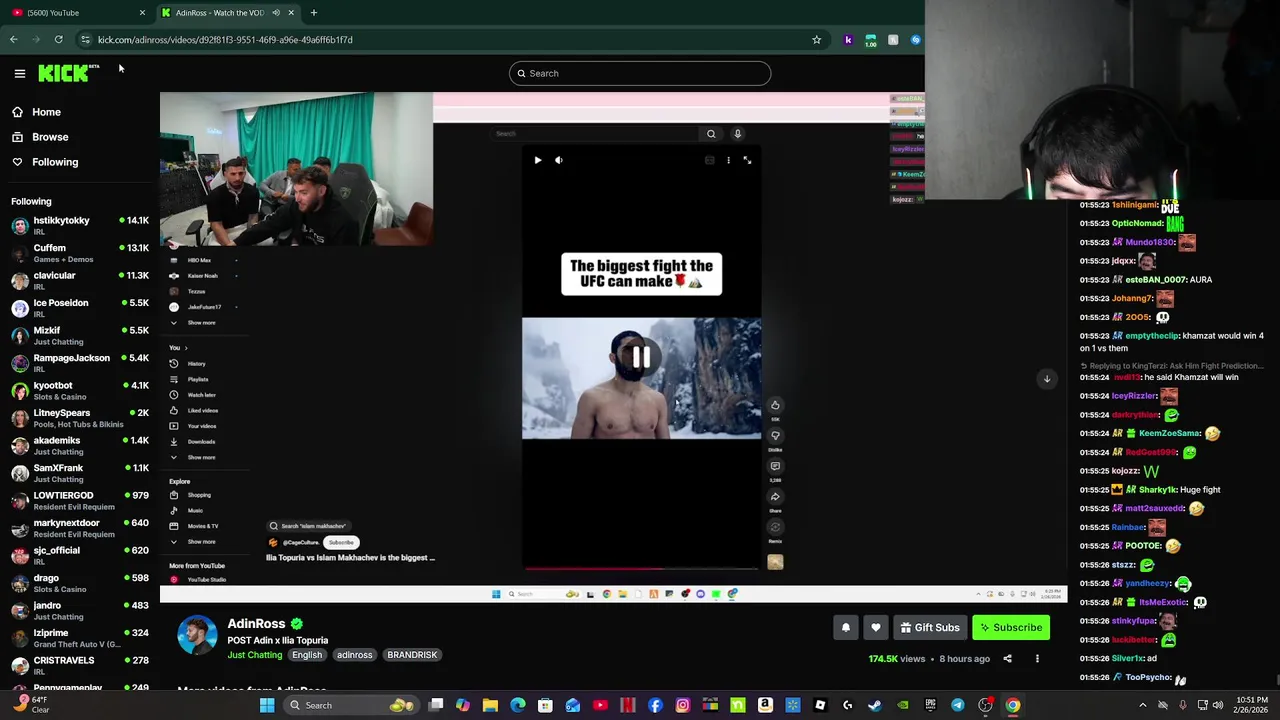Toggle the heart follow button
The width and height of the screenshot is (1280, 720).
(876, 628)
